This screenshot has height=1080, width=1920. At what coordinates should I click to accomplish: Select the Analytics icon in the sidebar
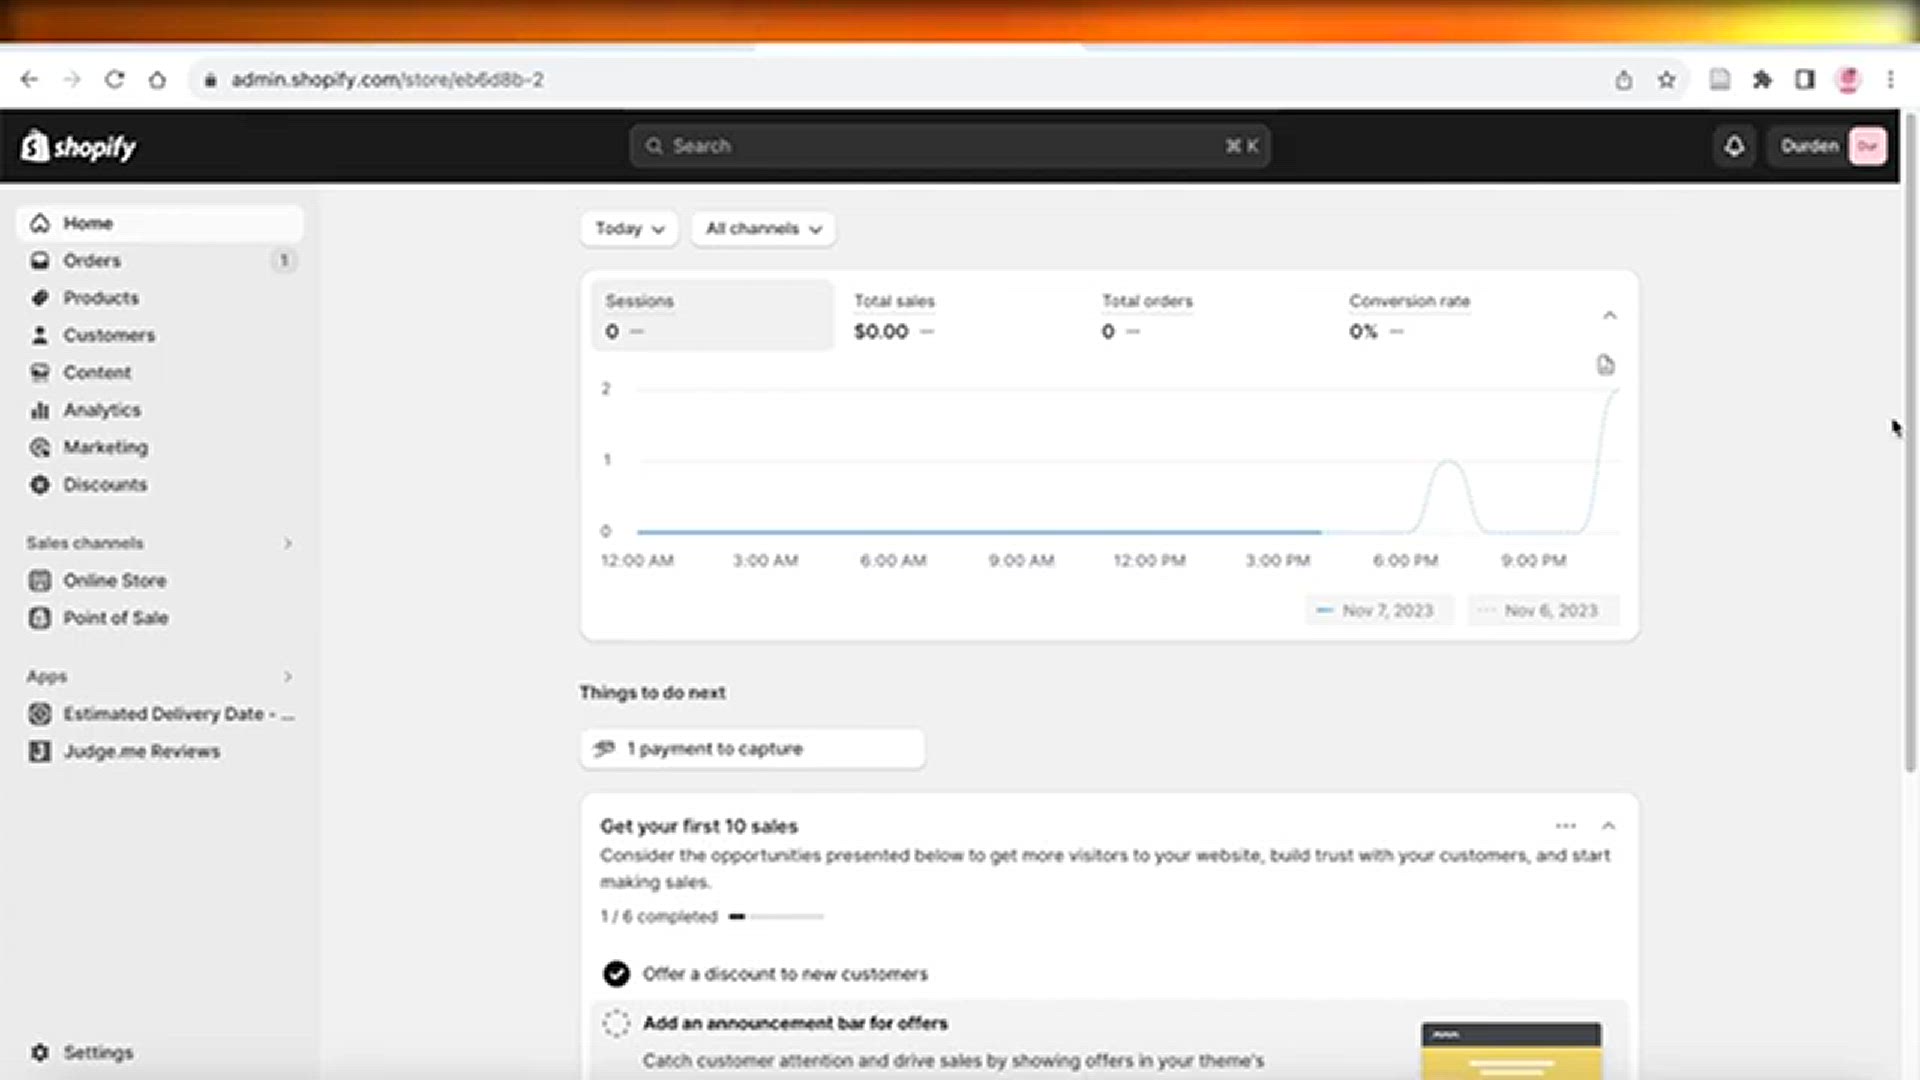40,410
